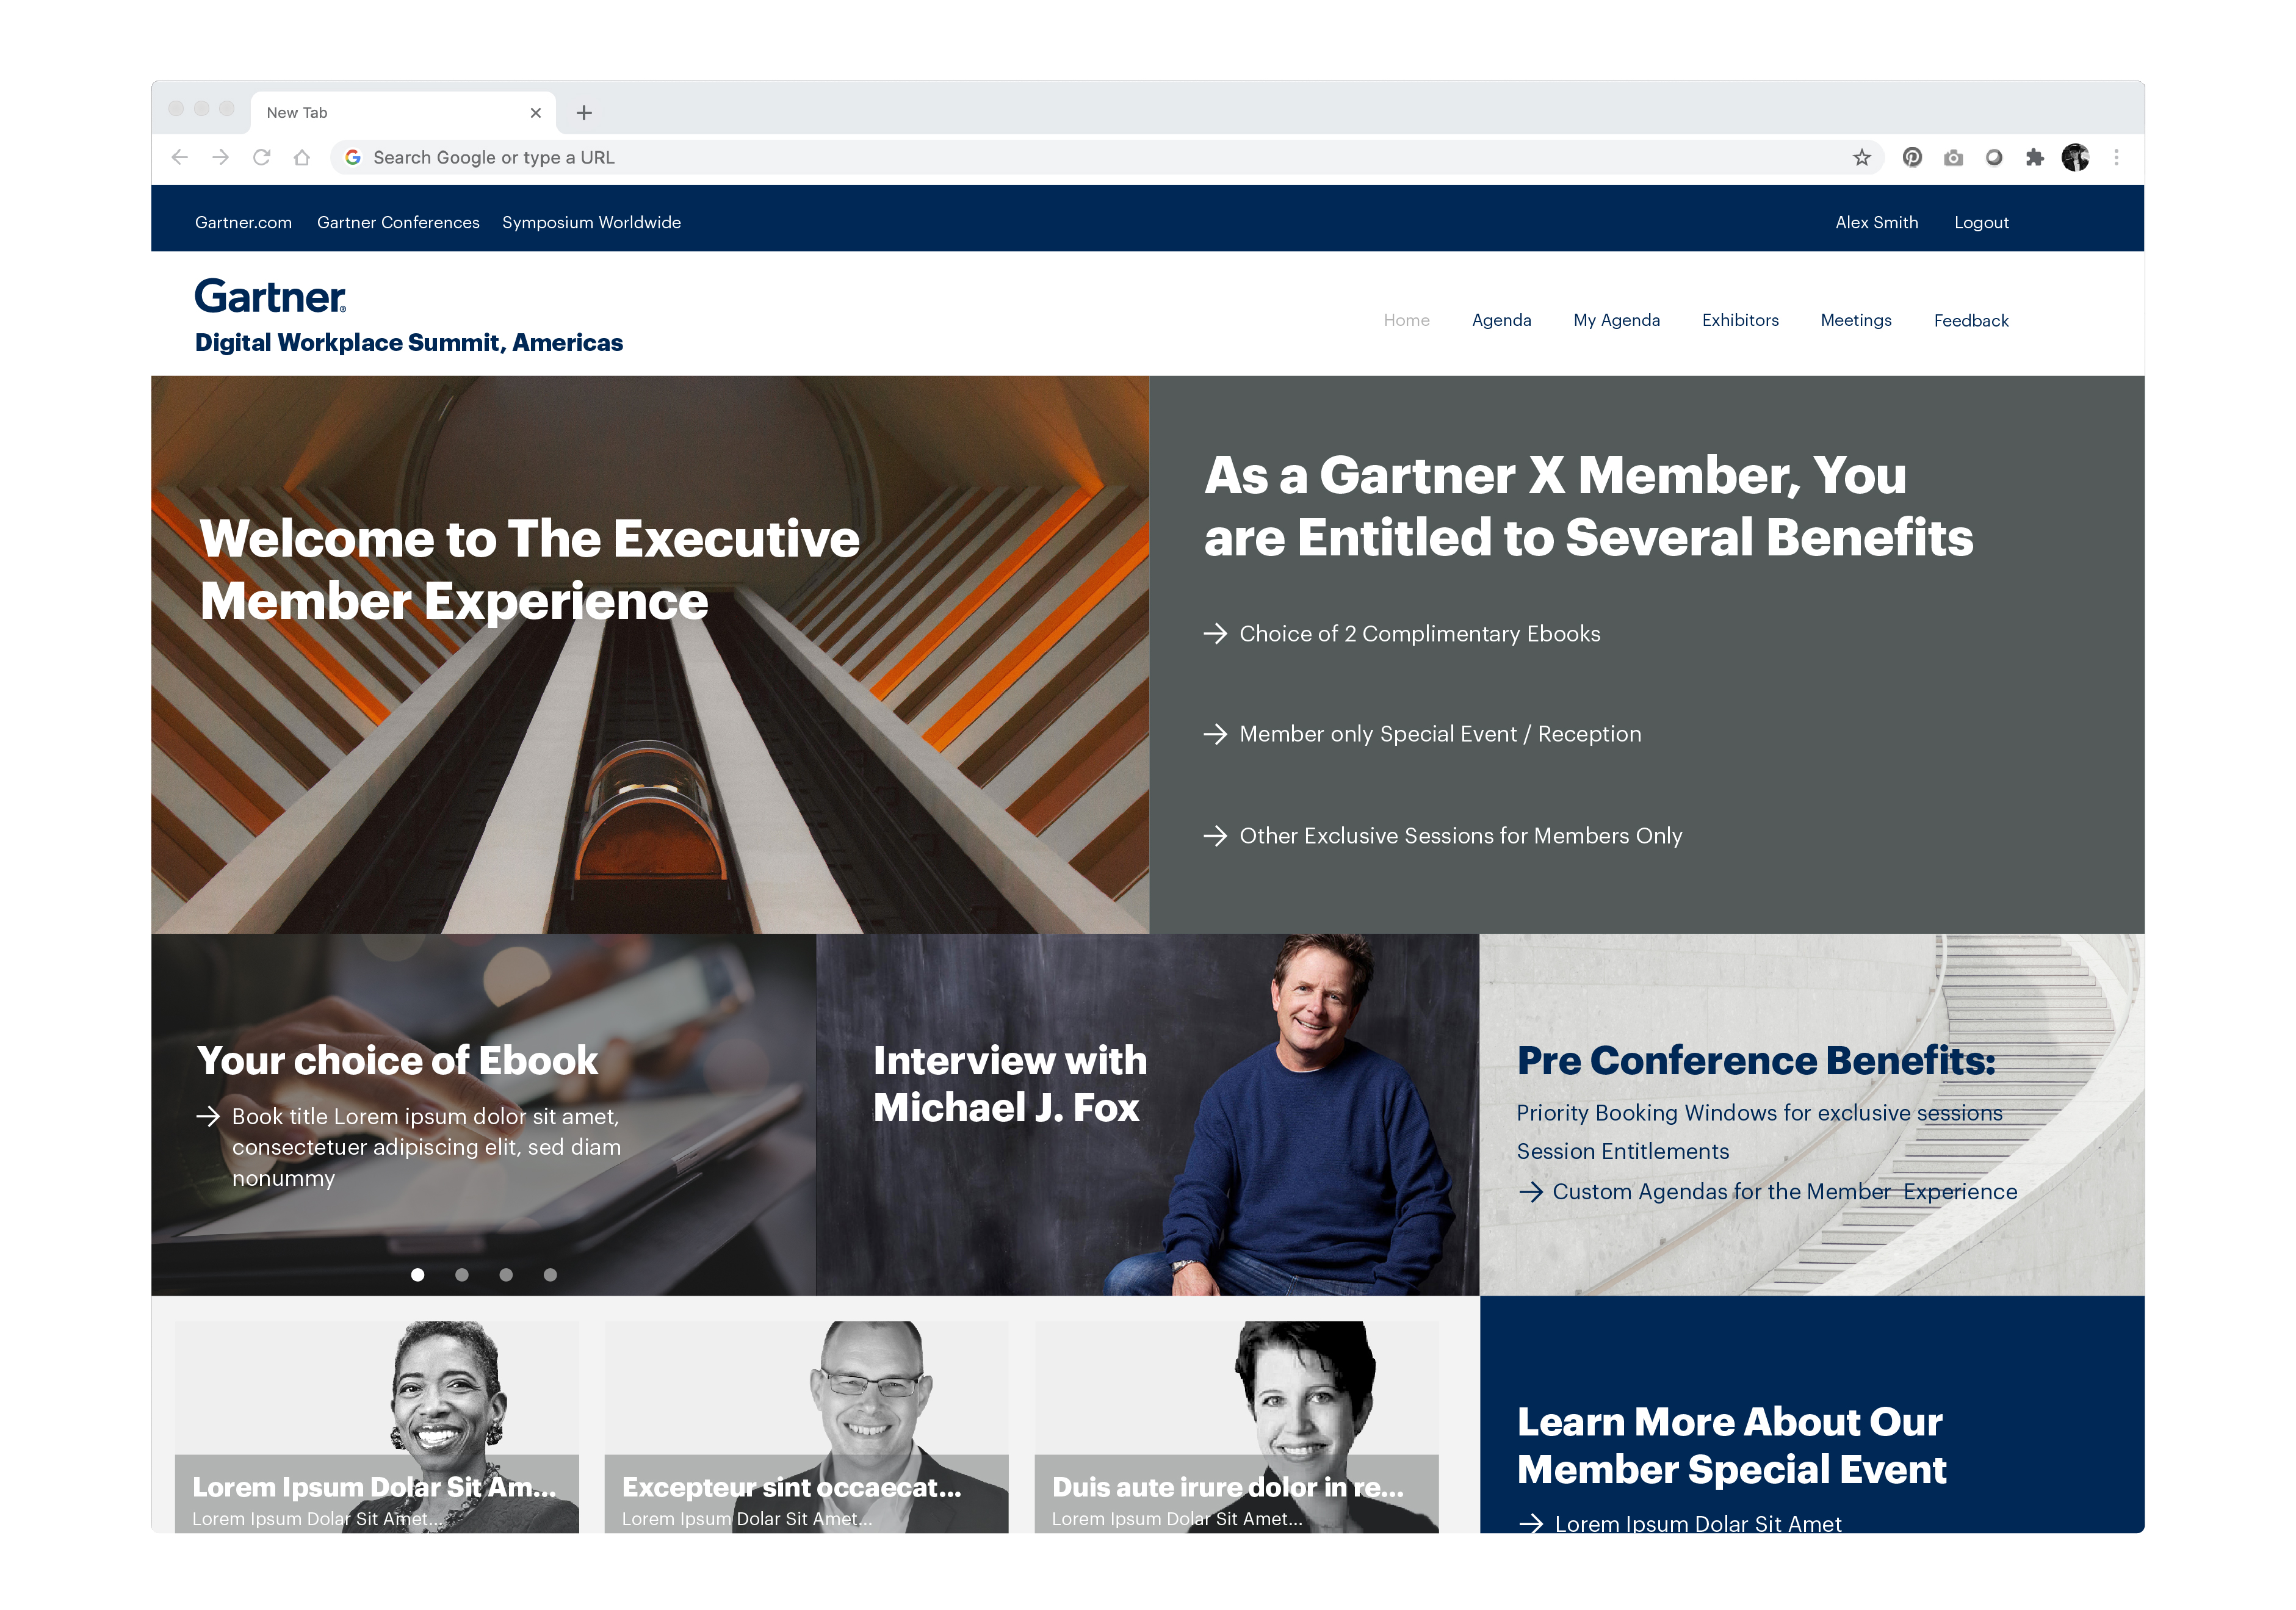The image size is (2296, 1610).
Task: Reload the page with refresh icon
Action: [x=262, y=157]
